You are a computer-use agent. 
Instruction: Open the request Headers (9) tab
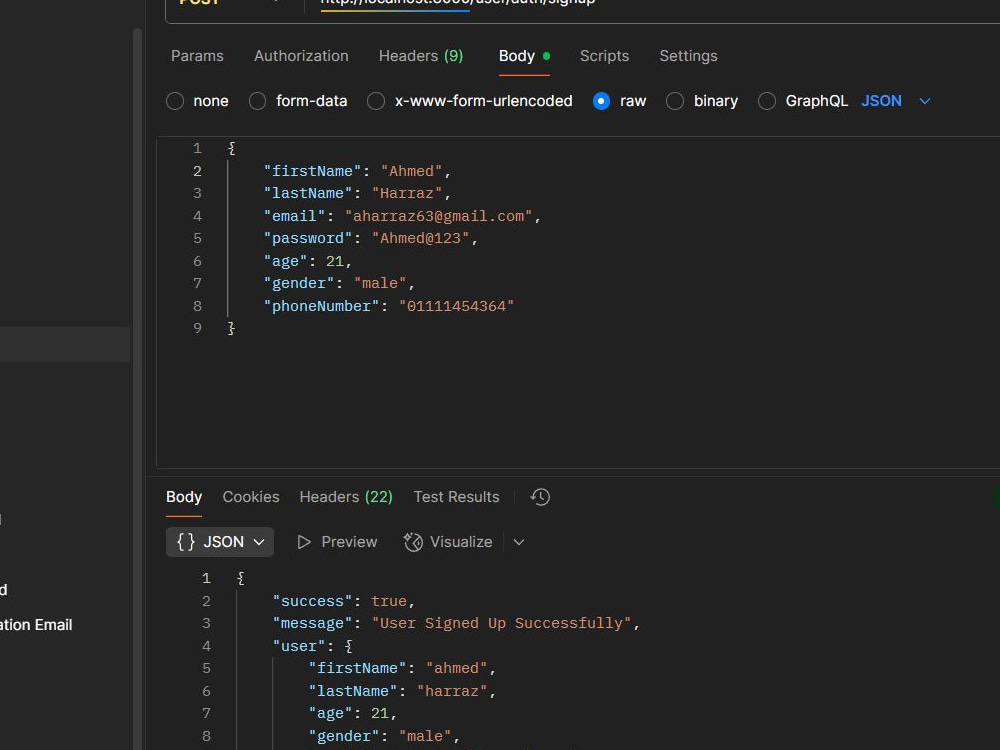point(421,56)
